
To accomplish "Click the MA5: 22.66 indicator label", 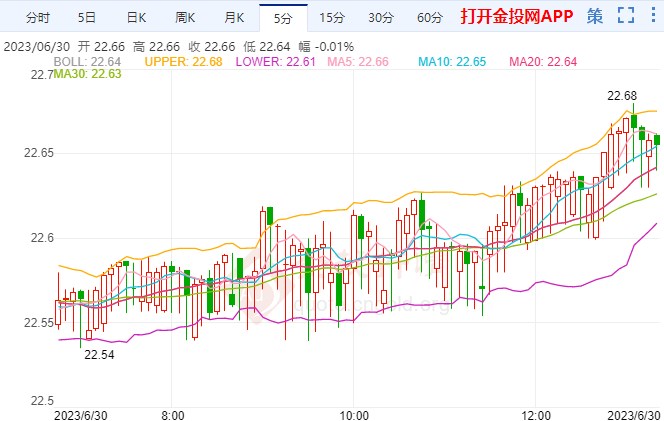I will point(358,62).
